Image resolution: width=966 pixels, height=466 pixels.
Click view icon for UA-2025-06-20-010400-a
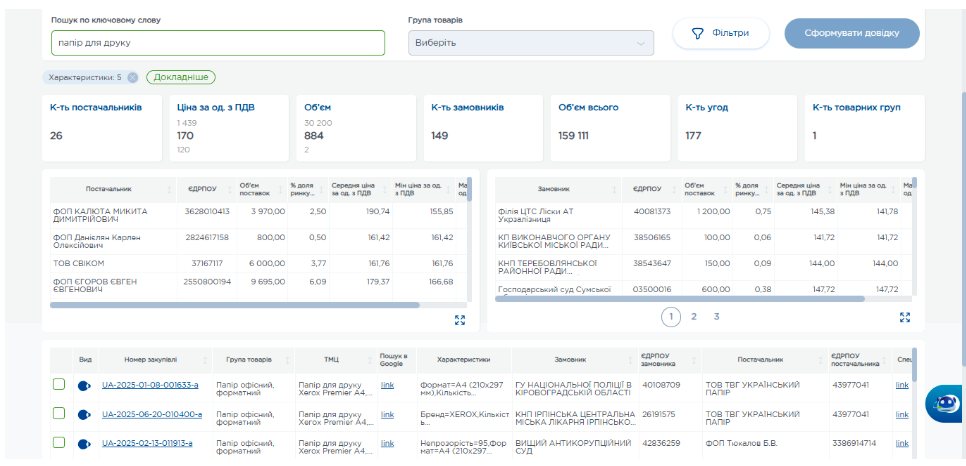(x=84, y=414)
